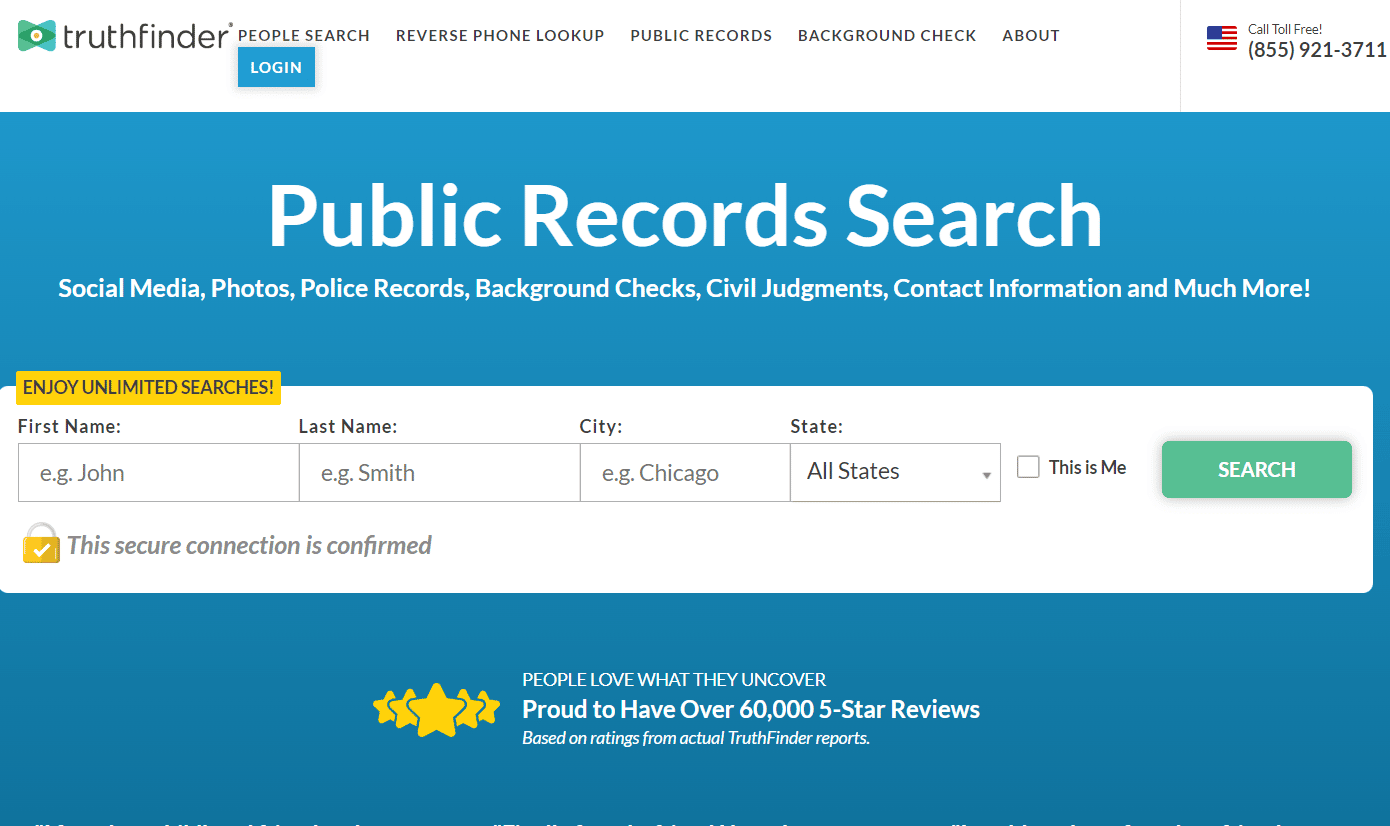Click the Enjoy Unlimited Searches badge
This screenshot has height=826, width=1390.
[148, 387]
